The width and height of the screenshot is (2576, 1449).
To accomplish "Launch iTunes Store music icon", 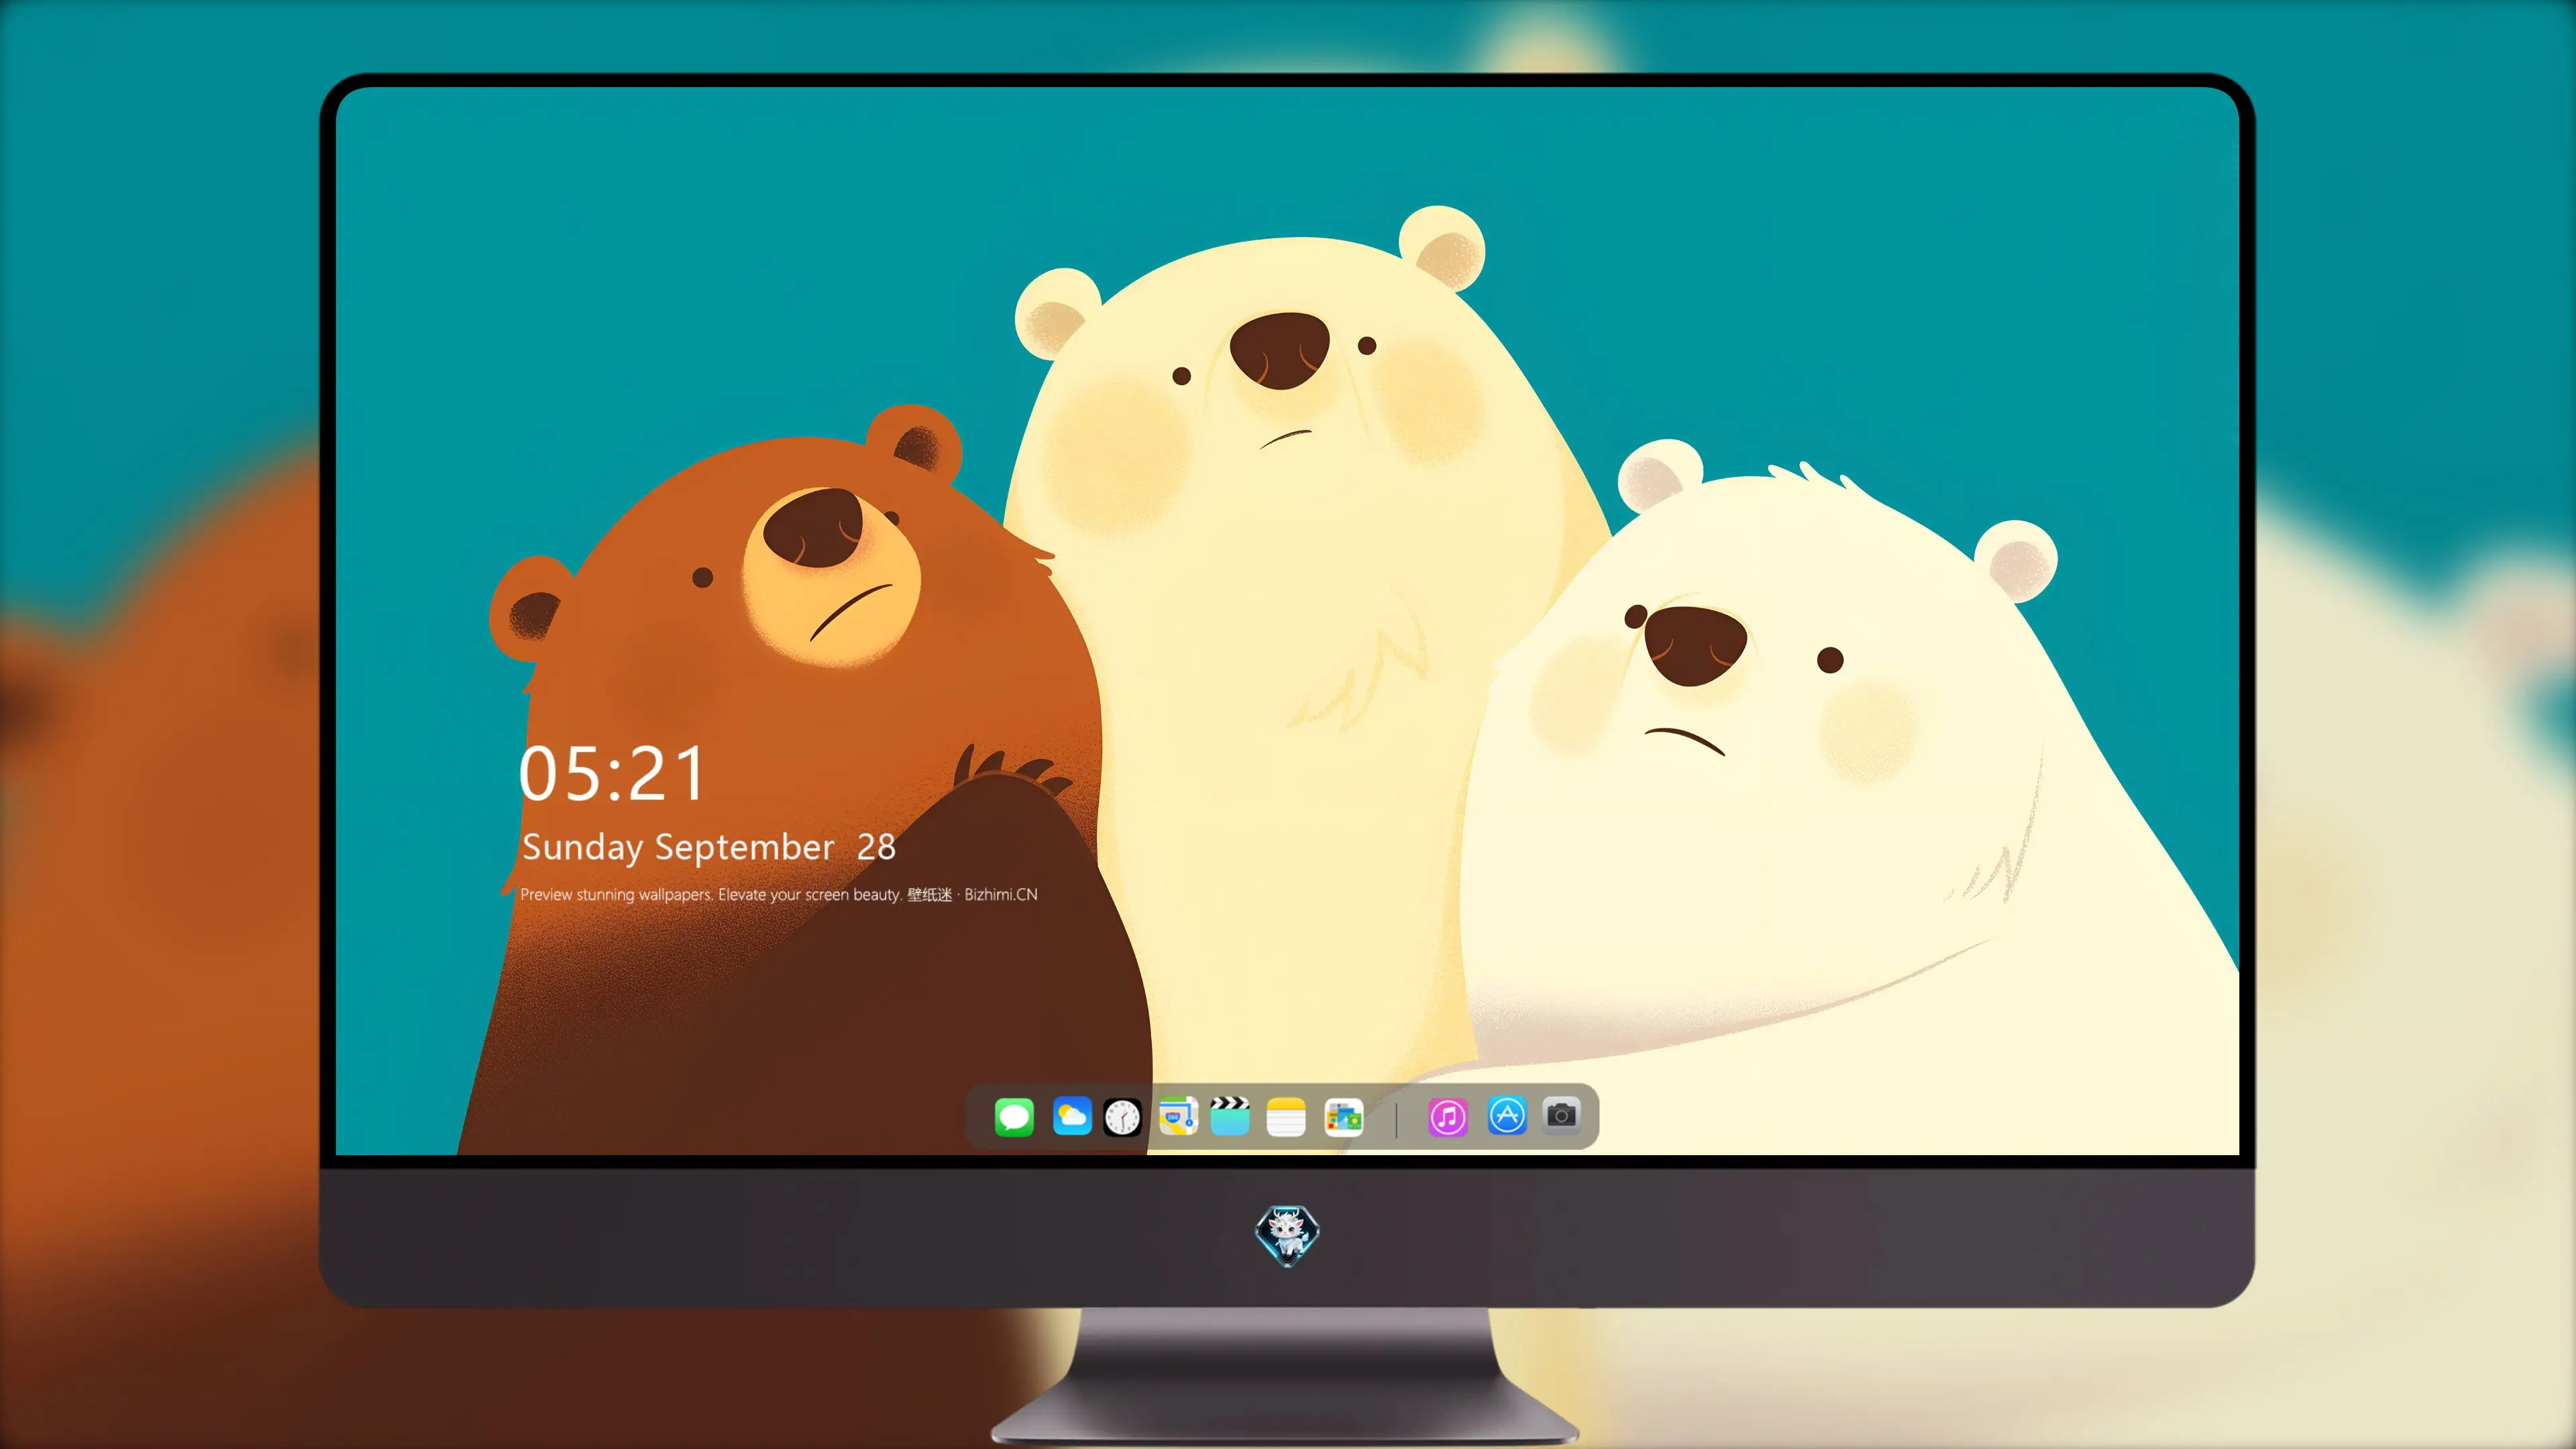I will 1448,1117.
